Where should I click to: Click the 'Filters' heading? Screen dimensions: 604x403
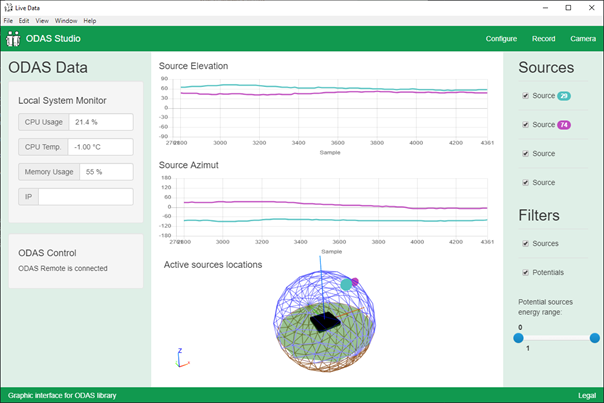click(539, 215)
